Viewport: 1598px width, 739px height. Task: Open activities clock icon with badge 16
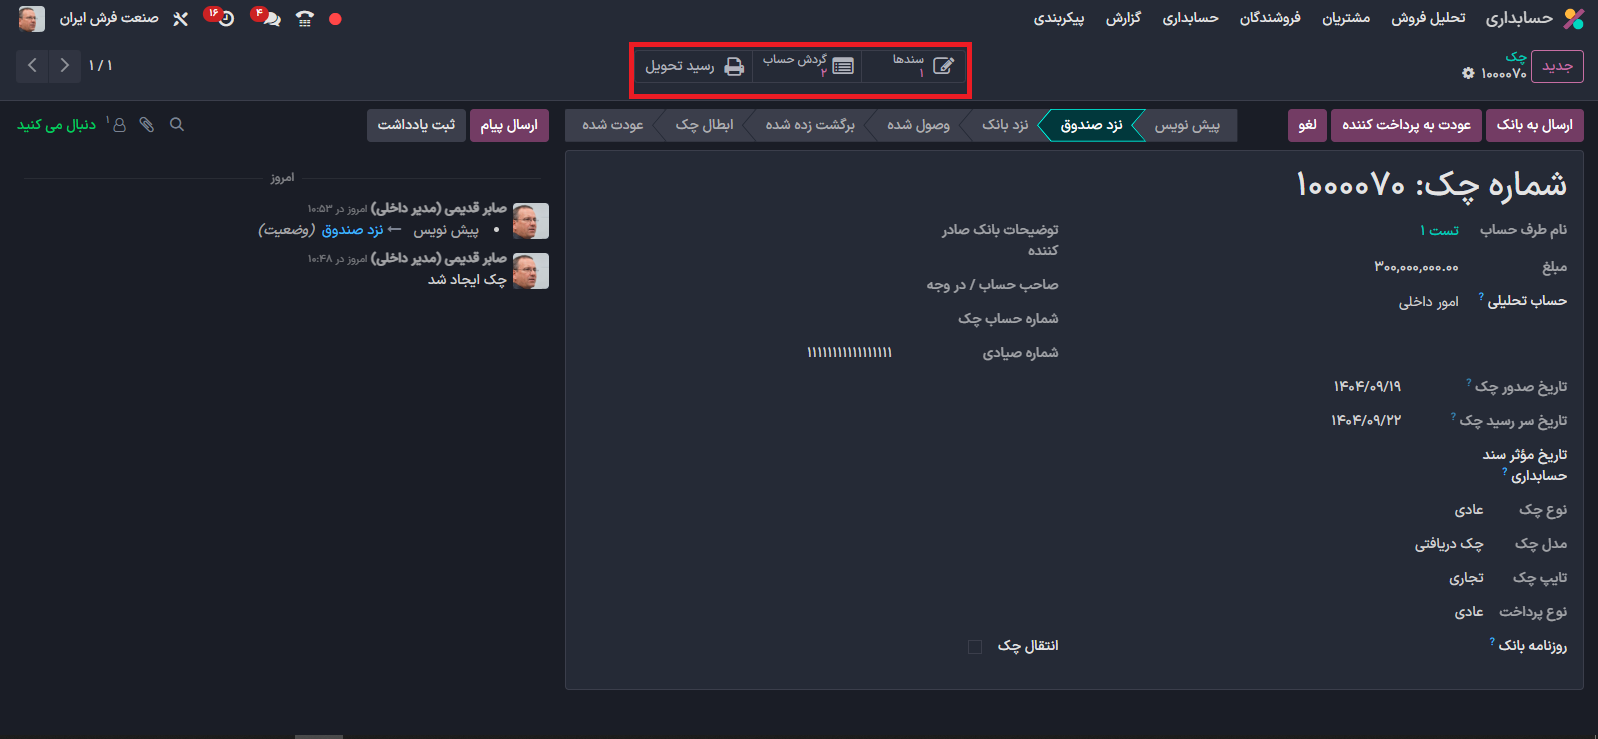tap(223, 18)
